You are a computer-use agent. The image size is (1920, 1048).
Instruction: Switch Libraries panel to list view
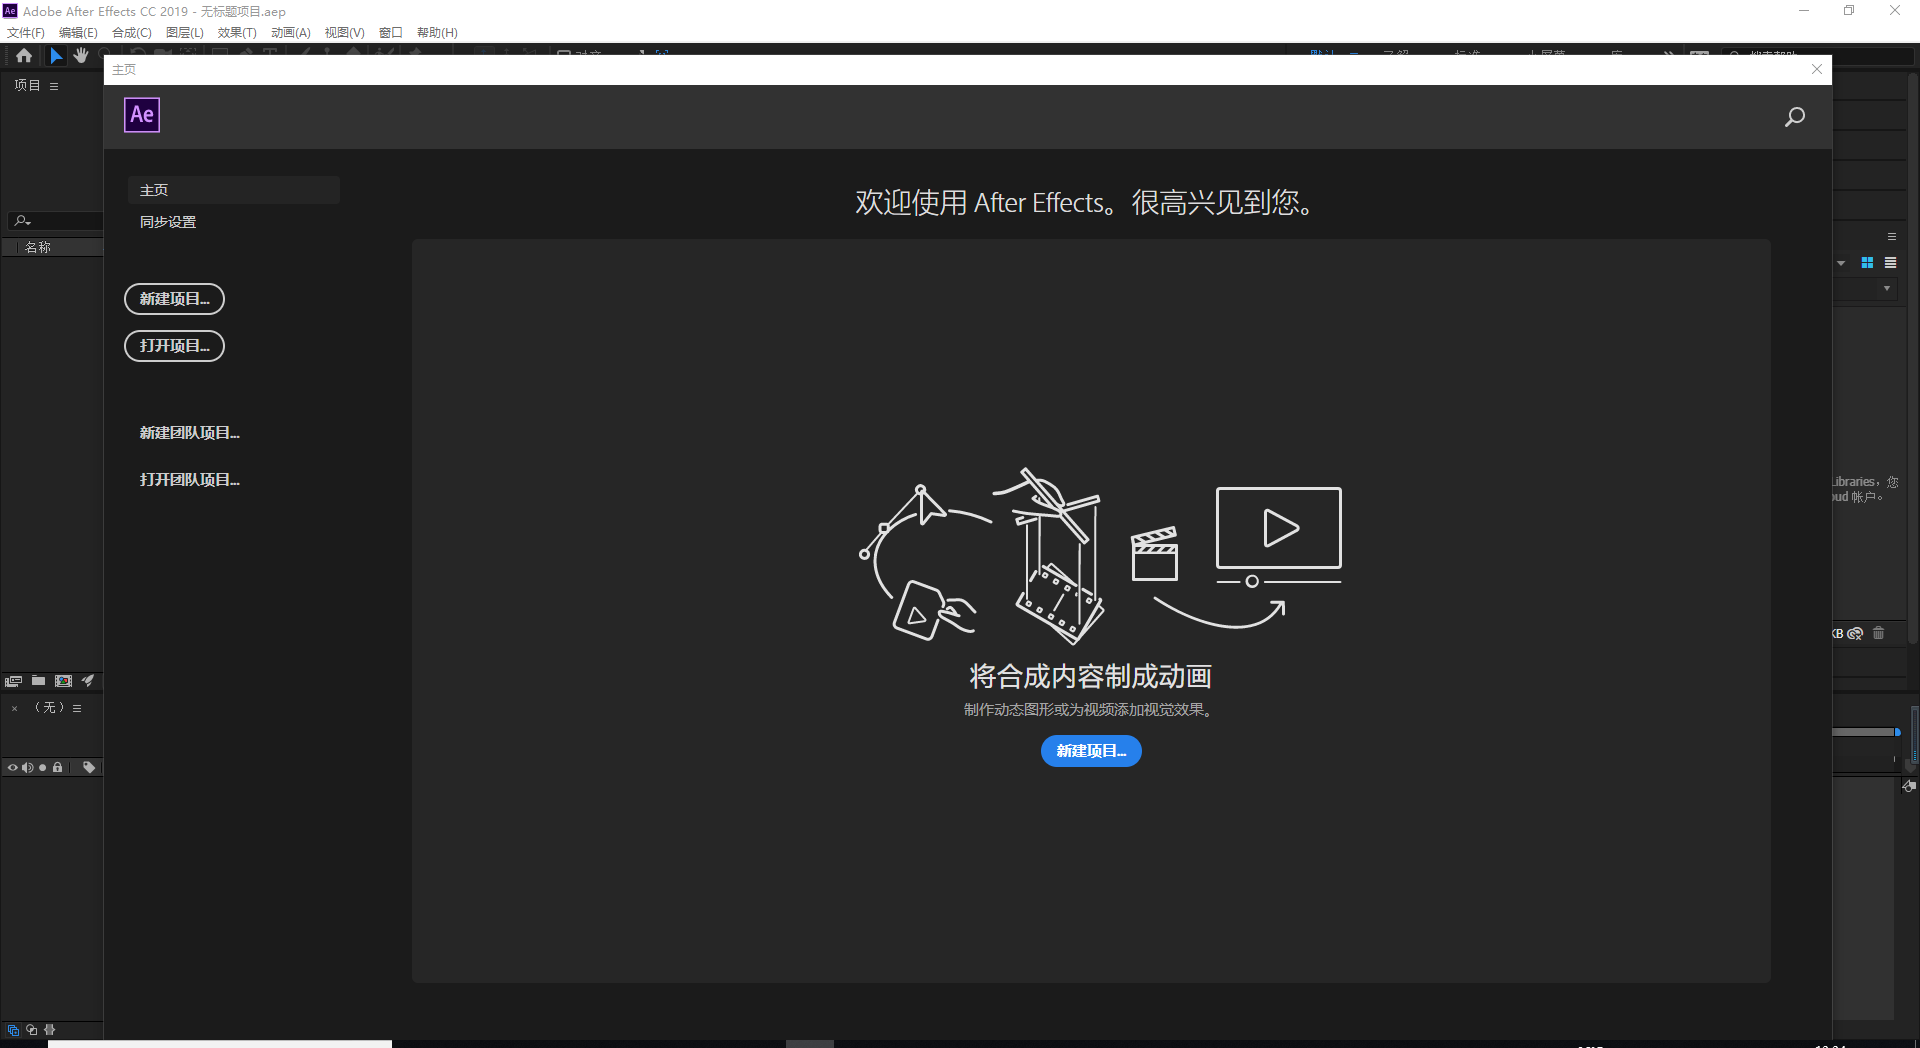click(1890, 263)
